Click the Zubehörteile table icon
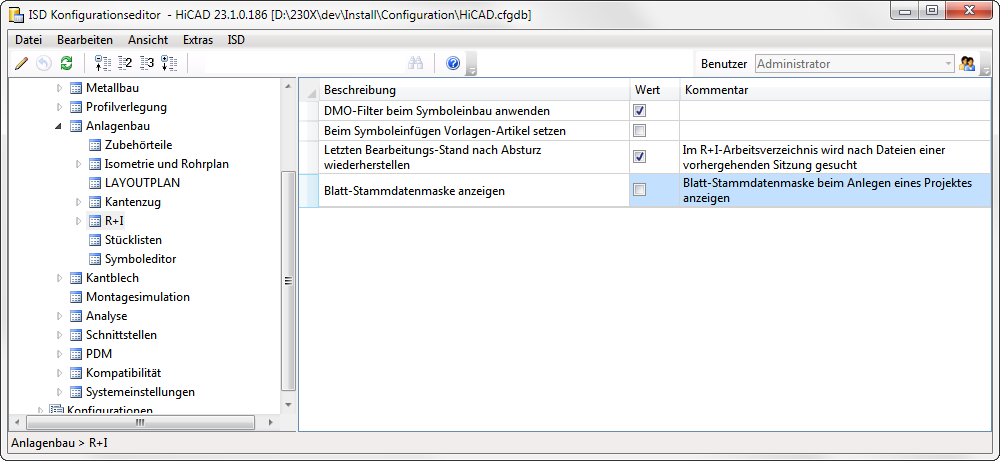Viewport: 1000px width, 461px height. 95,145
